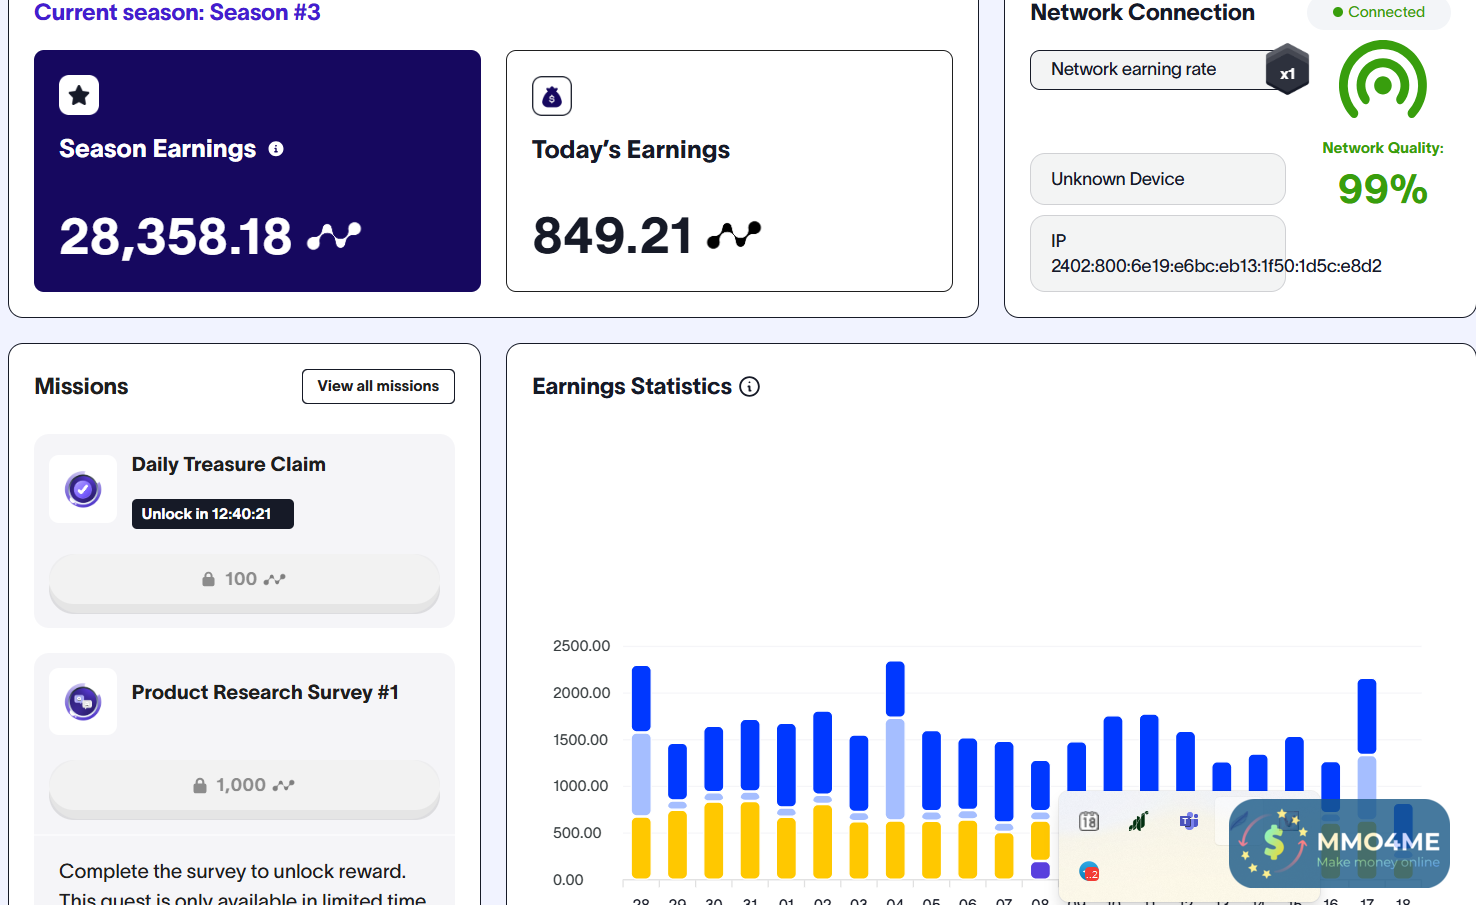Click the Product Research Survey #1 title
Viewport: 1476px width, 905px height.
265,693
